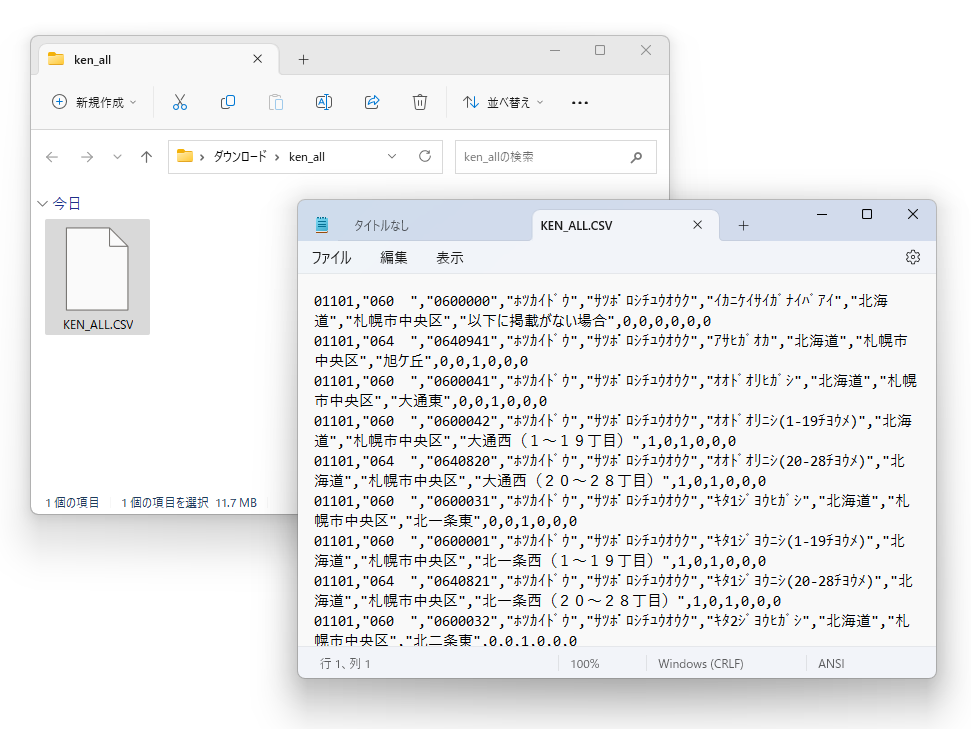The height and width of the screenshot is (729, 971).
Task: Select the Rename icon in the toolbar
Action: click(x=323, y=102)
